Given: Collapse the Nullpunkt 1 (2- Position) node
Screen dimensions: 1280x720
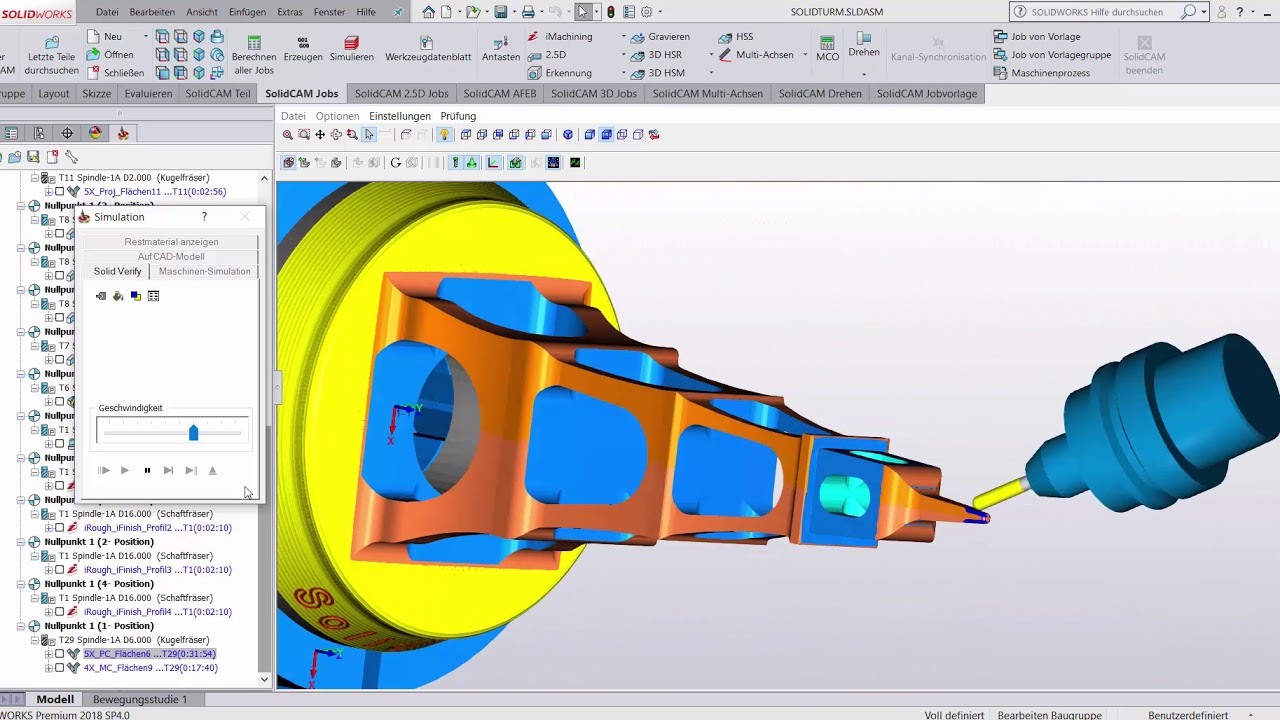Looking at the screenshot, I should [x=20, y=542].
